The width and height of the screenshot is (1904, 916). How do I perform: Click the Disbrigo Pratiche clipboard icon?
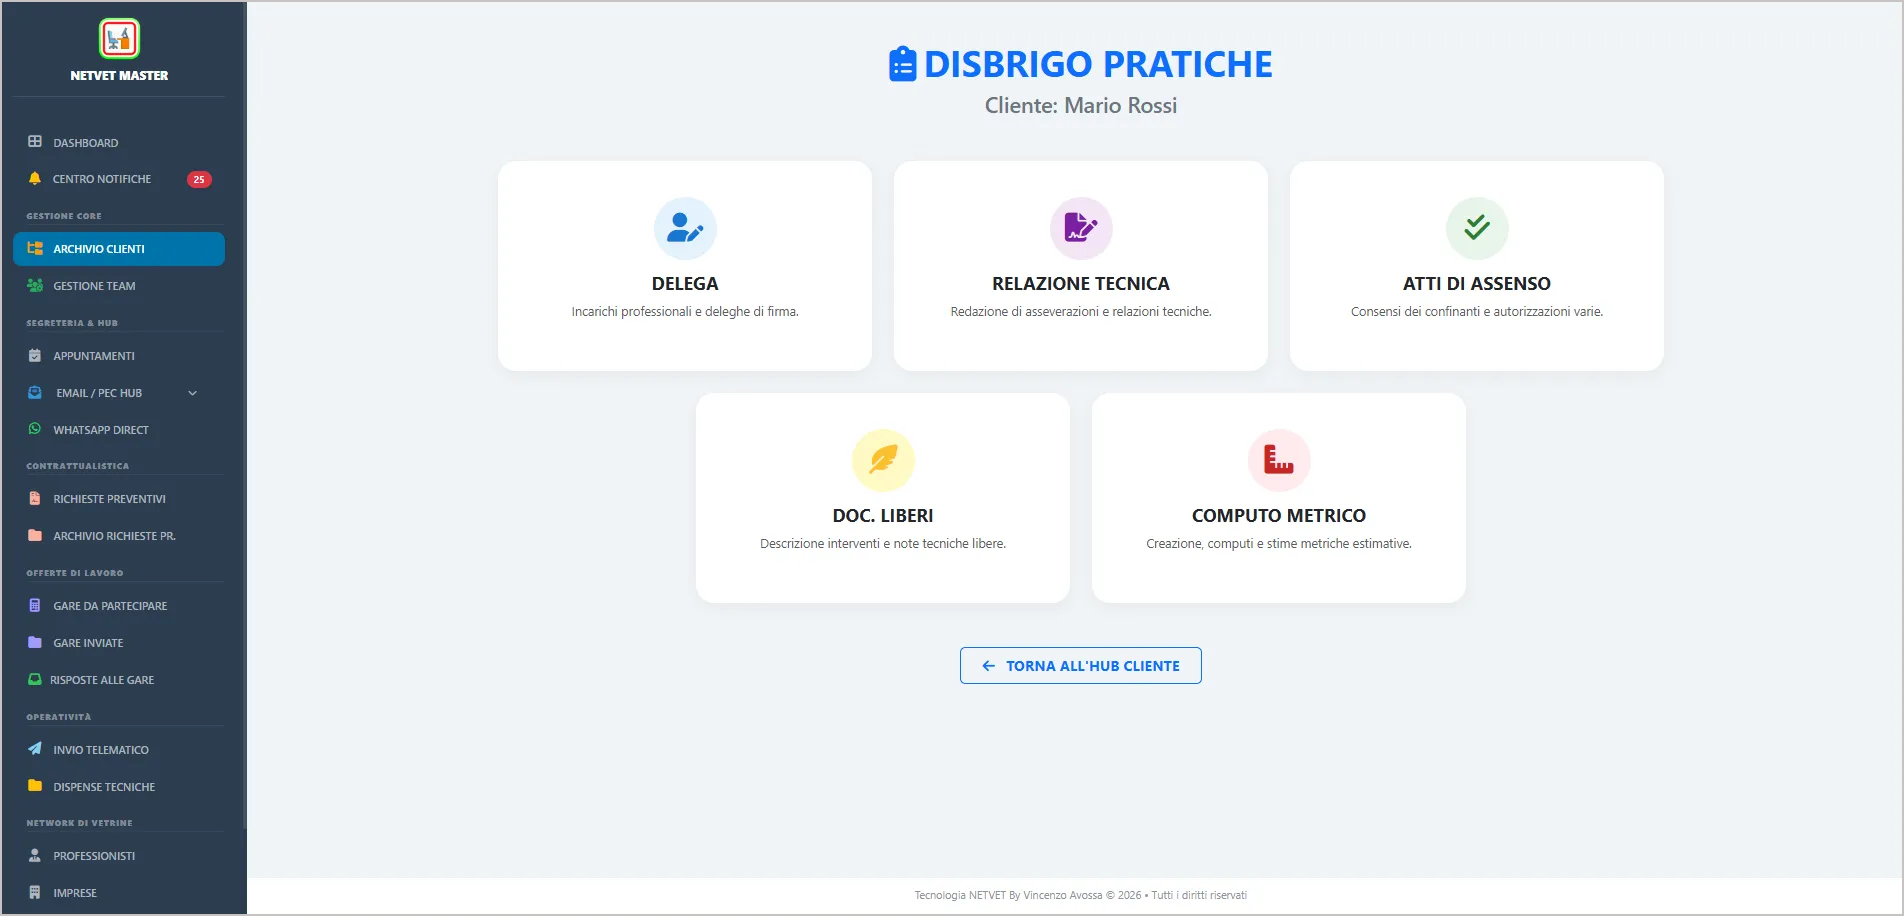coord(902,64)
